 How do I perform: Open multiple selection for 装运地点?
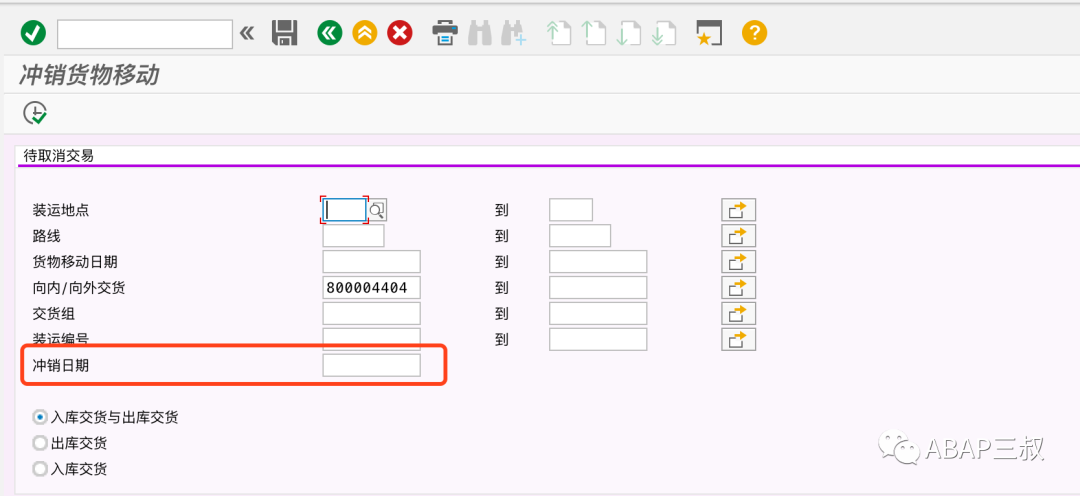738,209
